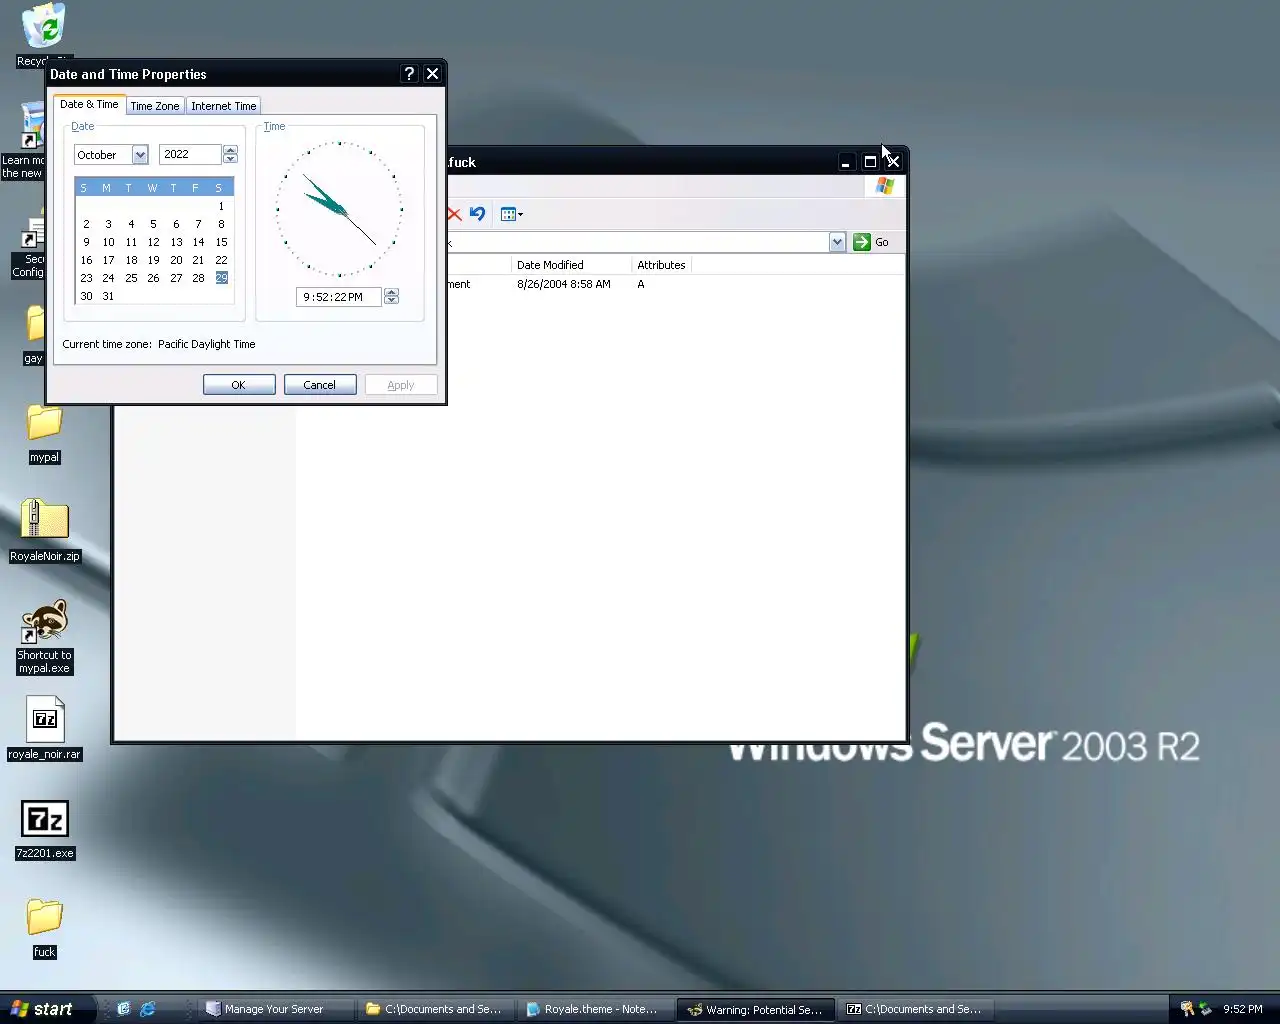Click the Undo toolbar icon in Explorer
Screen dimensions: 1280x1024
coord(477,214)
